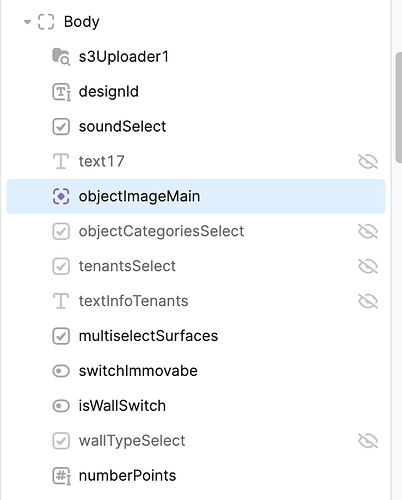Toggle visibility of textInfoTenants
402x500 pixels.
(x=368, y=301)
